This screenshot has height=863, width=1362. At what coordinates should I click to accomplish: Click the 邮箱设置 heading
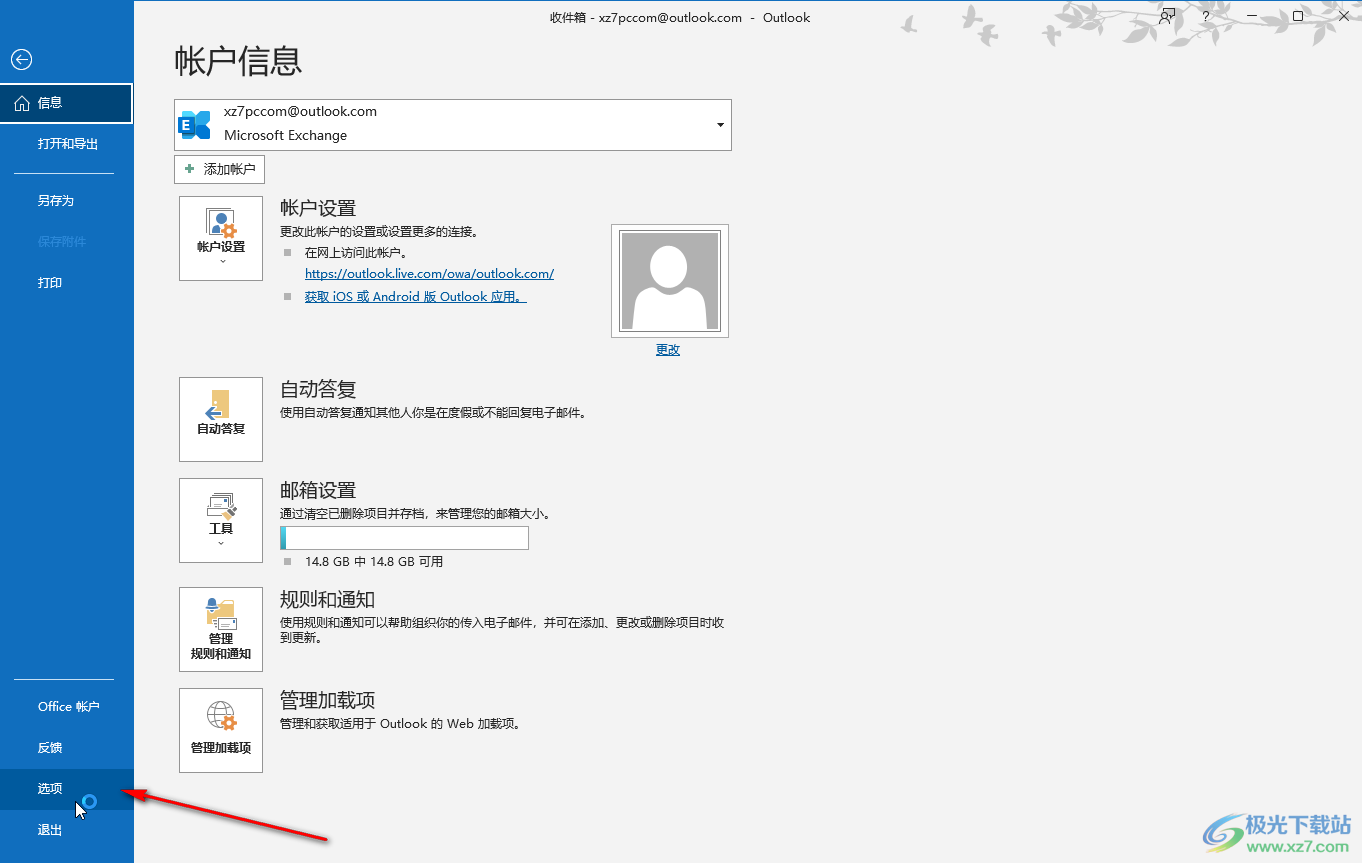click(x=318, y=491)
